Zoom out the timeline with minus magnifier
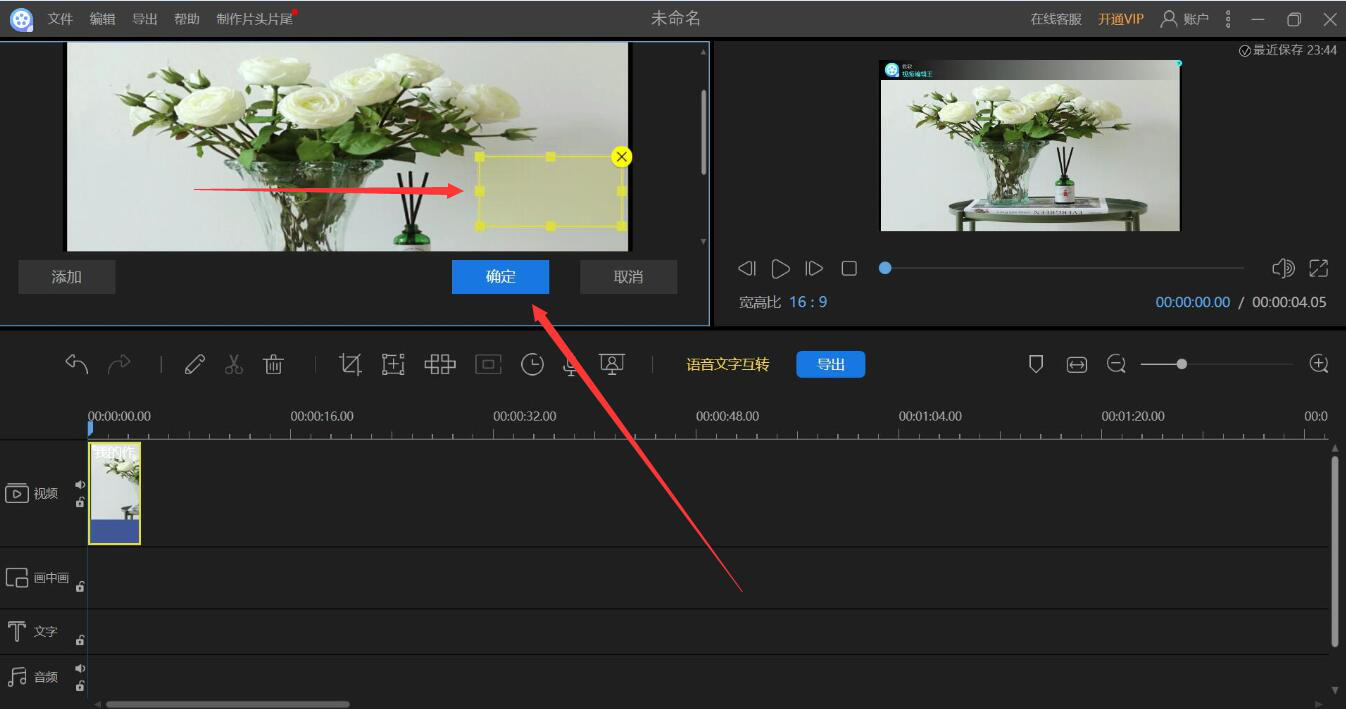This screenshot has width=1346, height=709. click(1117, 364)
